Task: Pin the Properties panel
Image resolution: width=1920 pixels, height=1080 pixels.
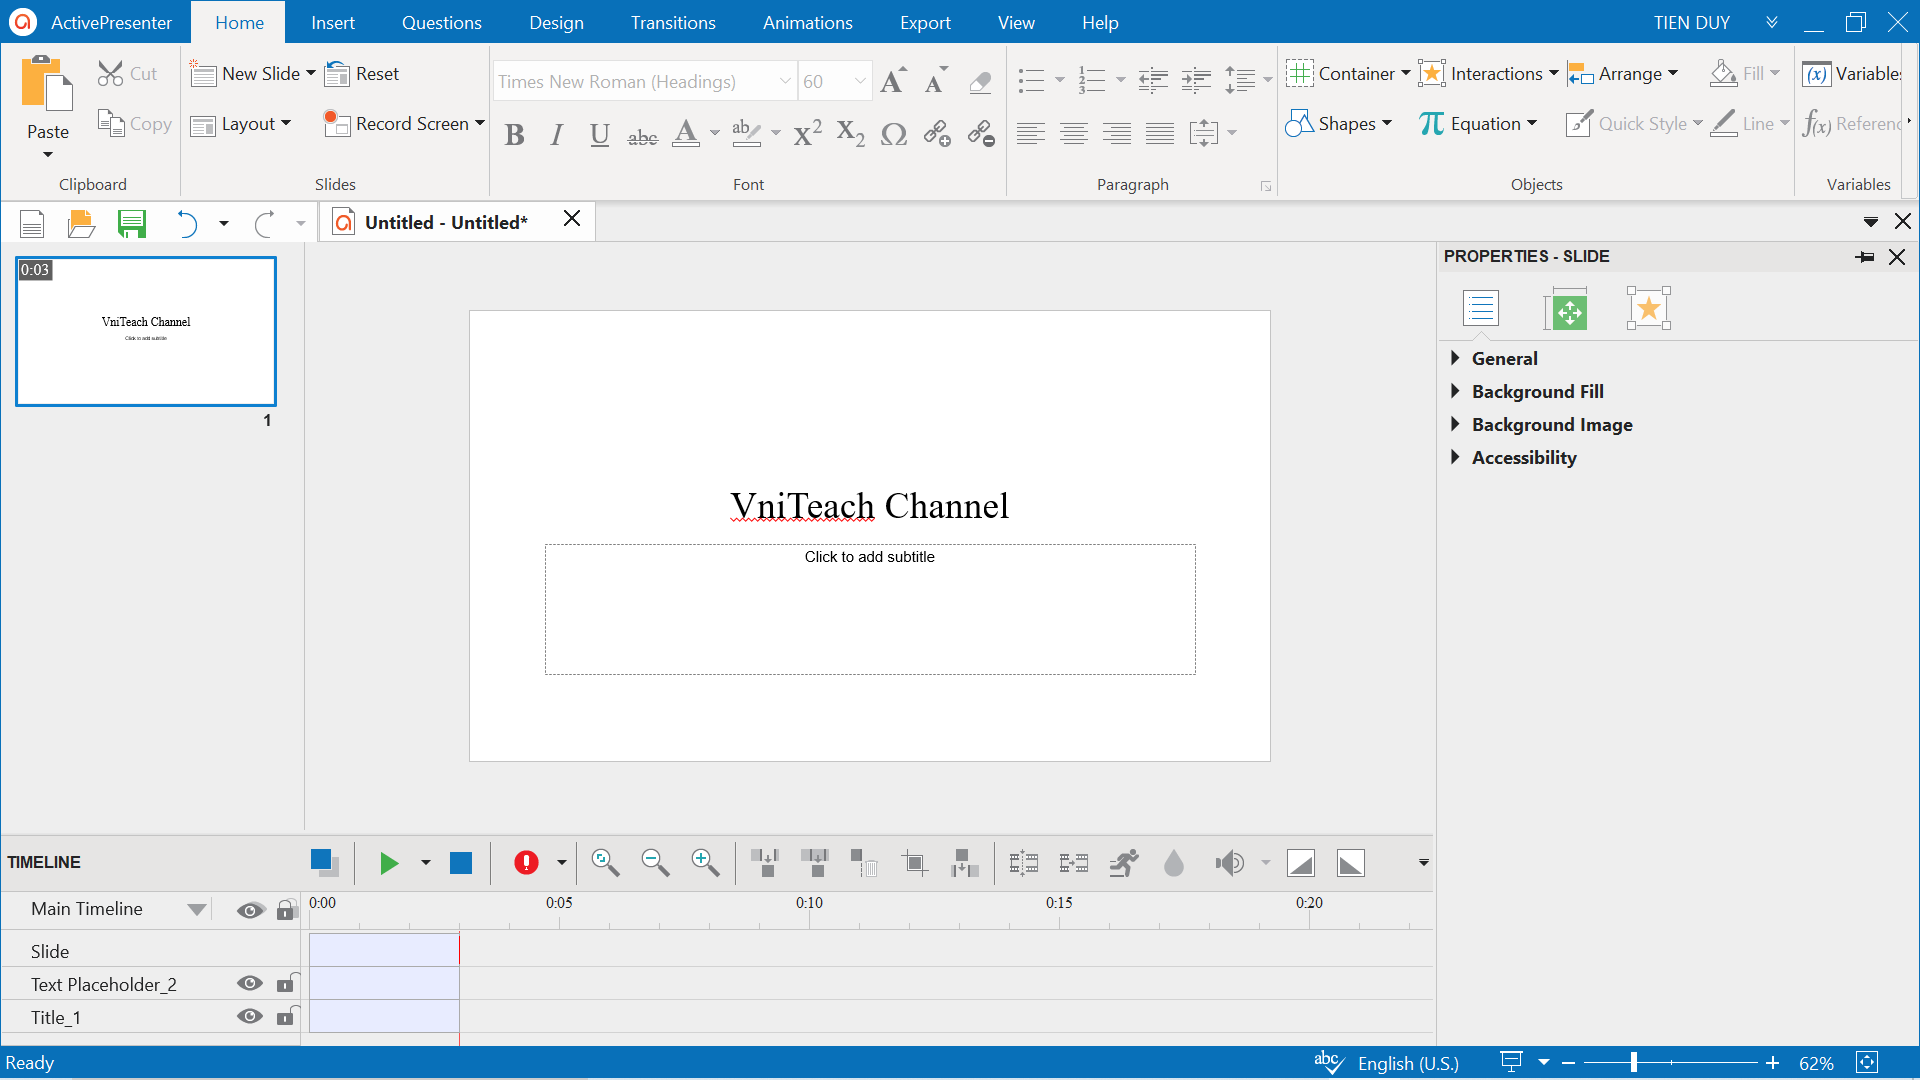Action: [x=1865, y=257]
